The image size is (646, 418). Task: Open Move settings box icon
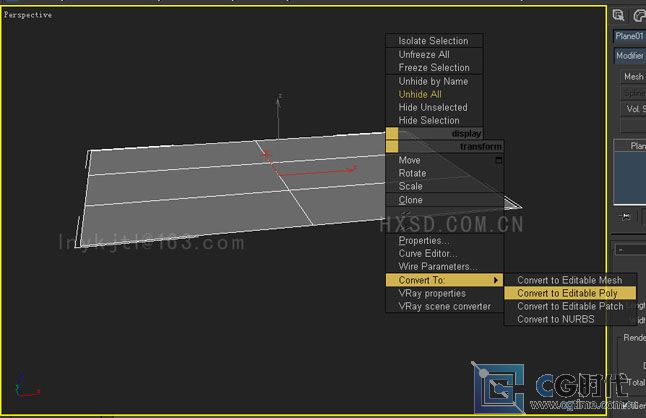[x=499, y=160]
